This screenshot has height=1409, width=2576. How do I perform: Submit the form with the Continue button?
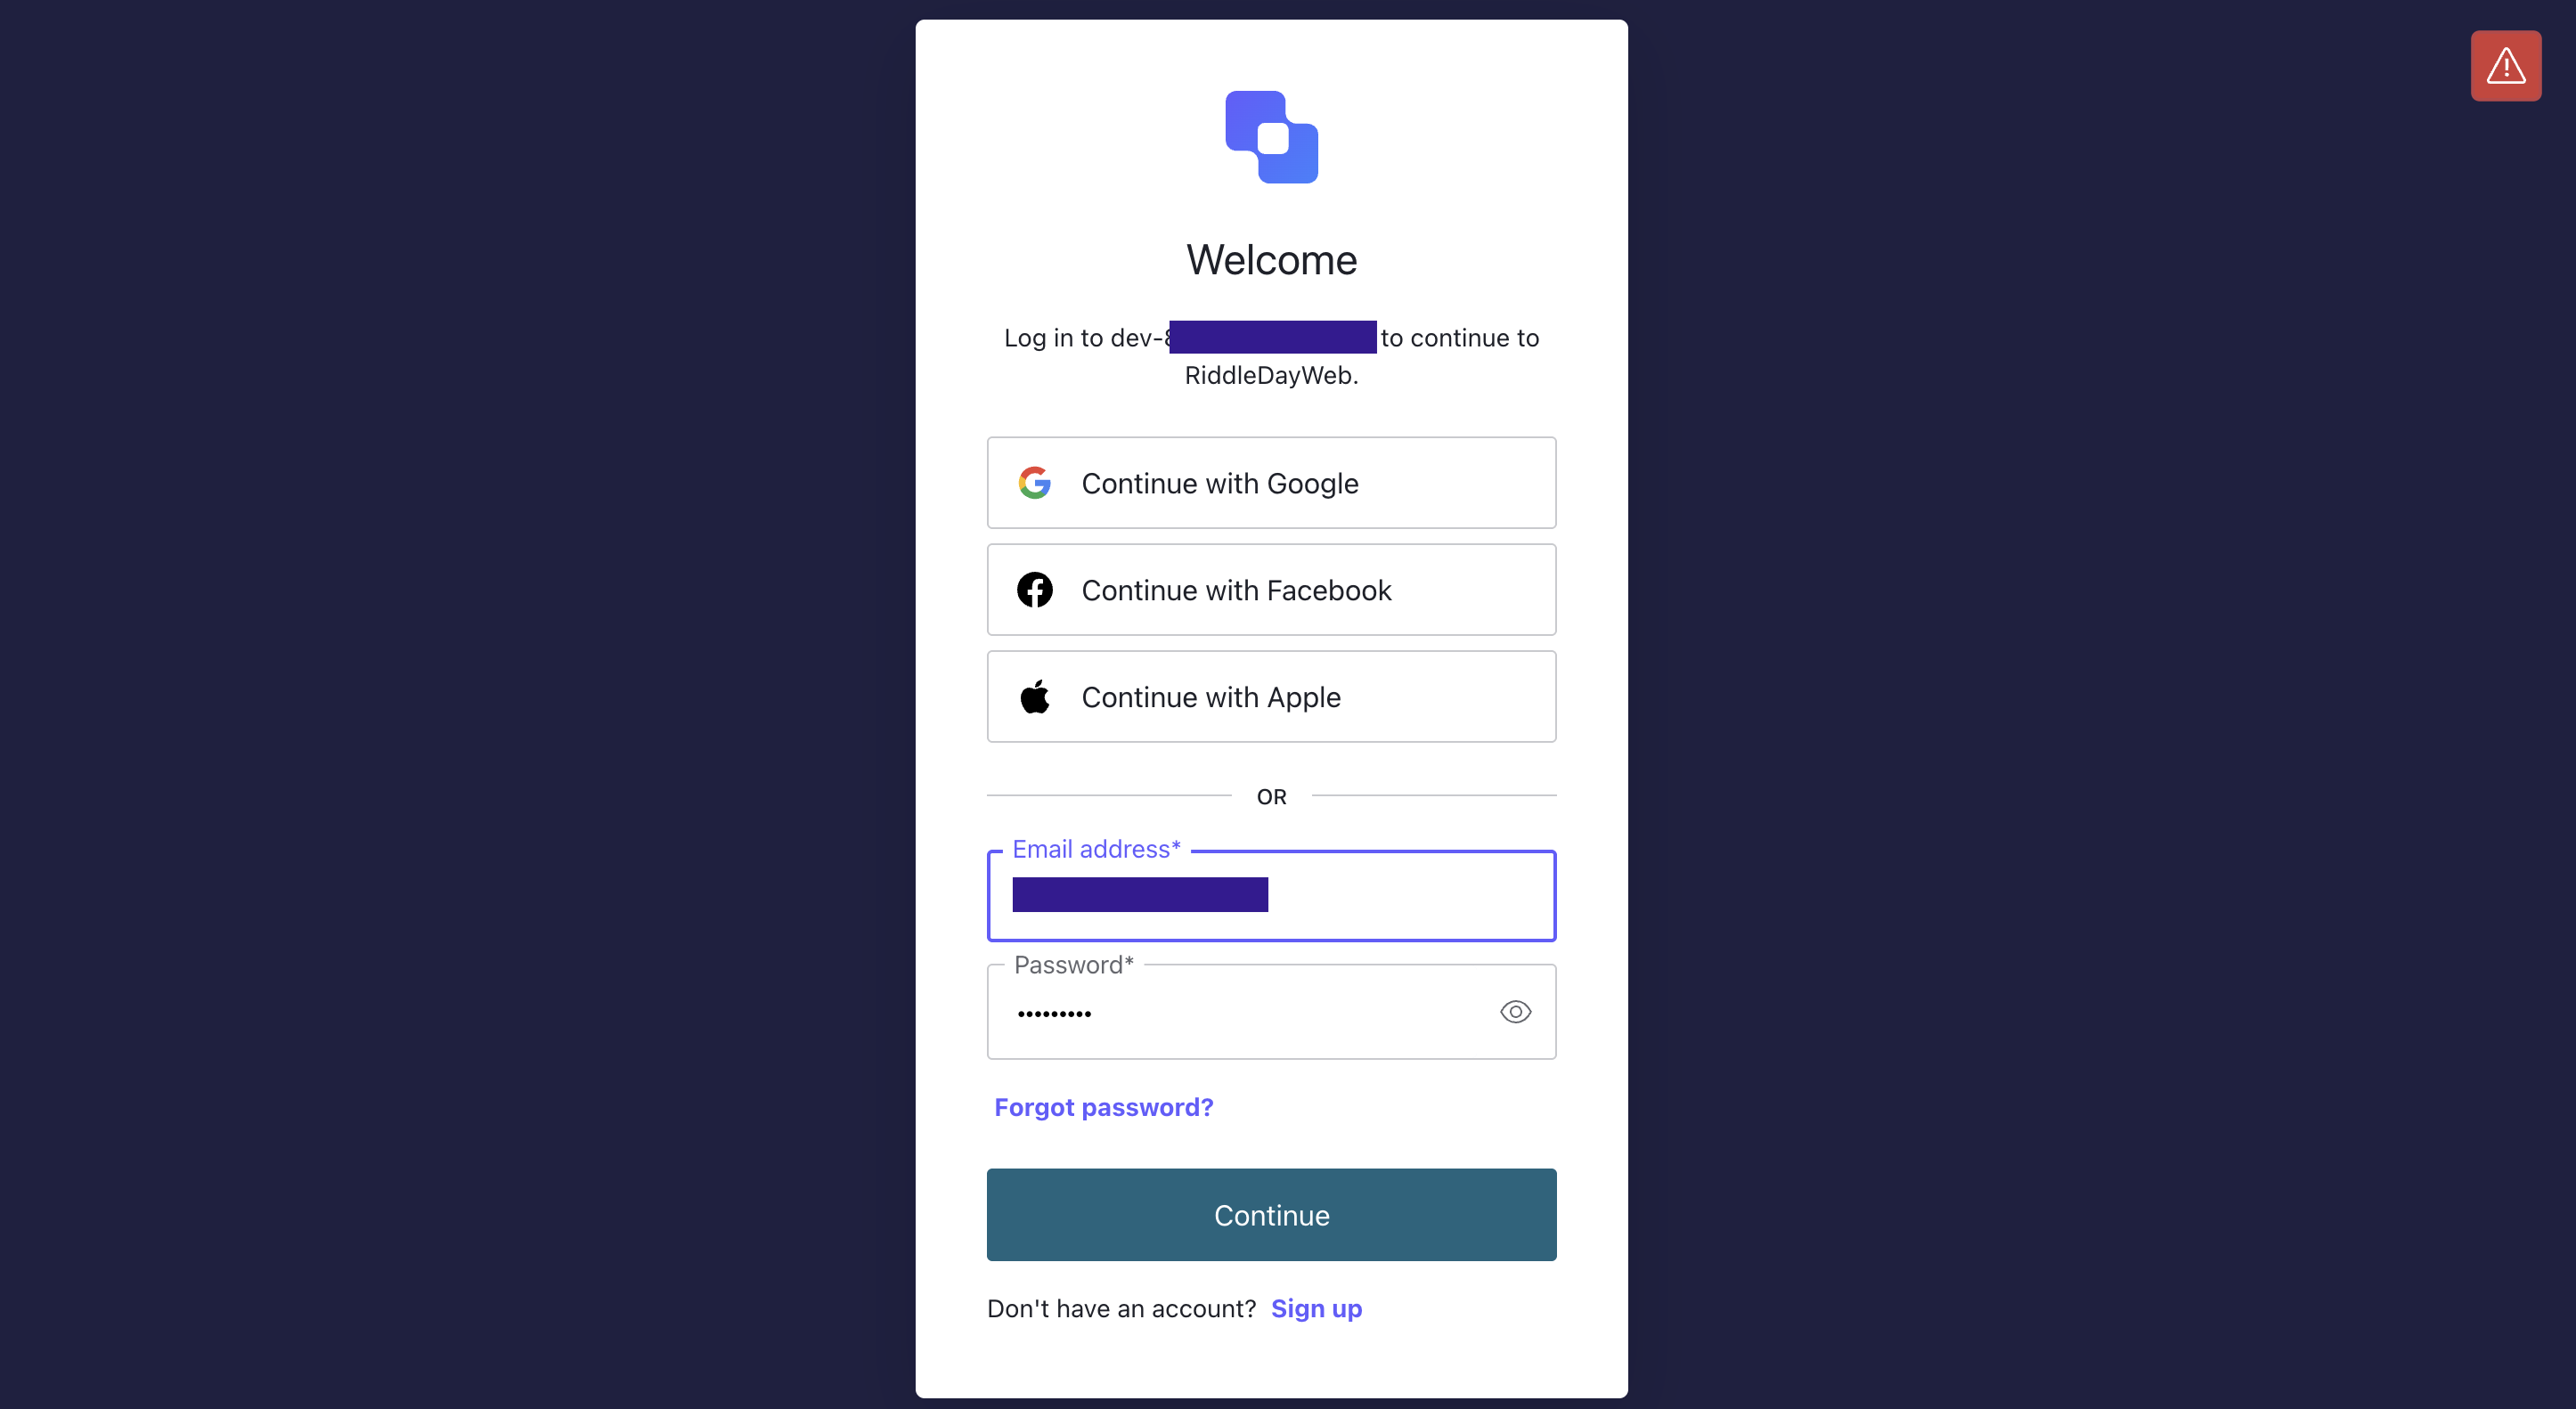pyautogui.click(x=1272, y=1215)
